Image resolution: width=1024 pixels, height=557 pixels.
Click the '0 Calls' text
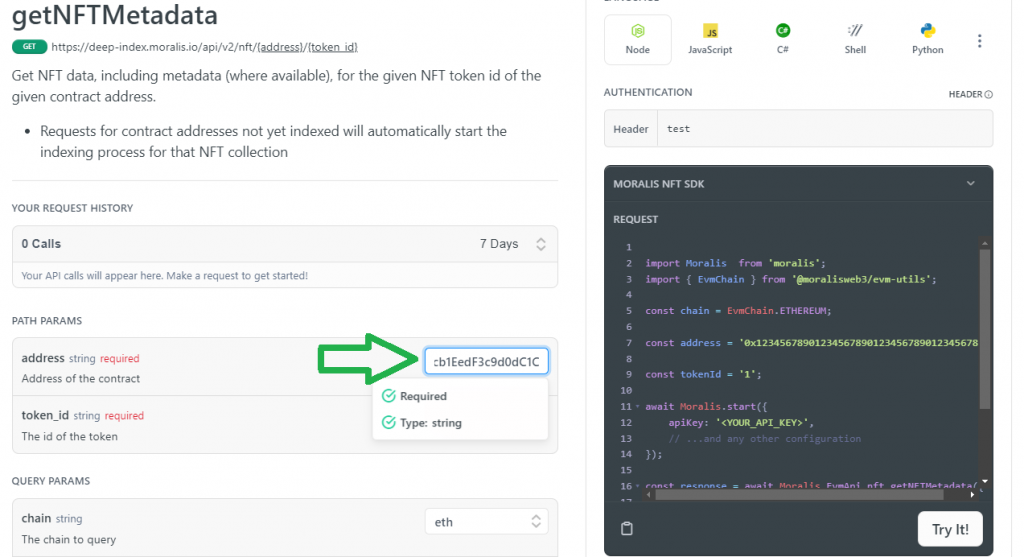pyautogui.click(x=41, y=244)
